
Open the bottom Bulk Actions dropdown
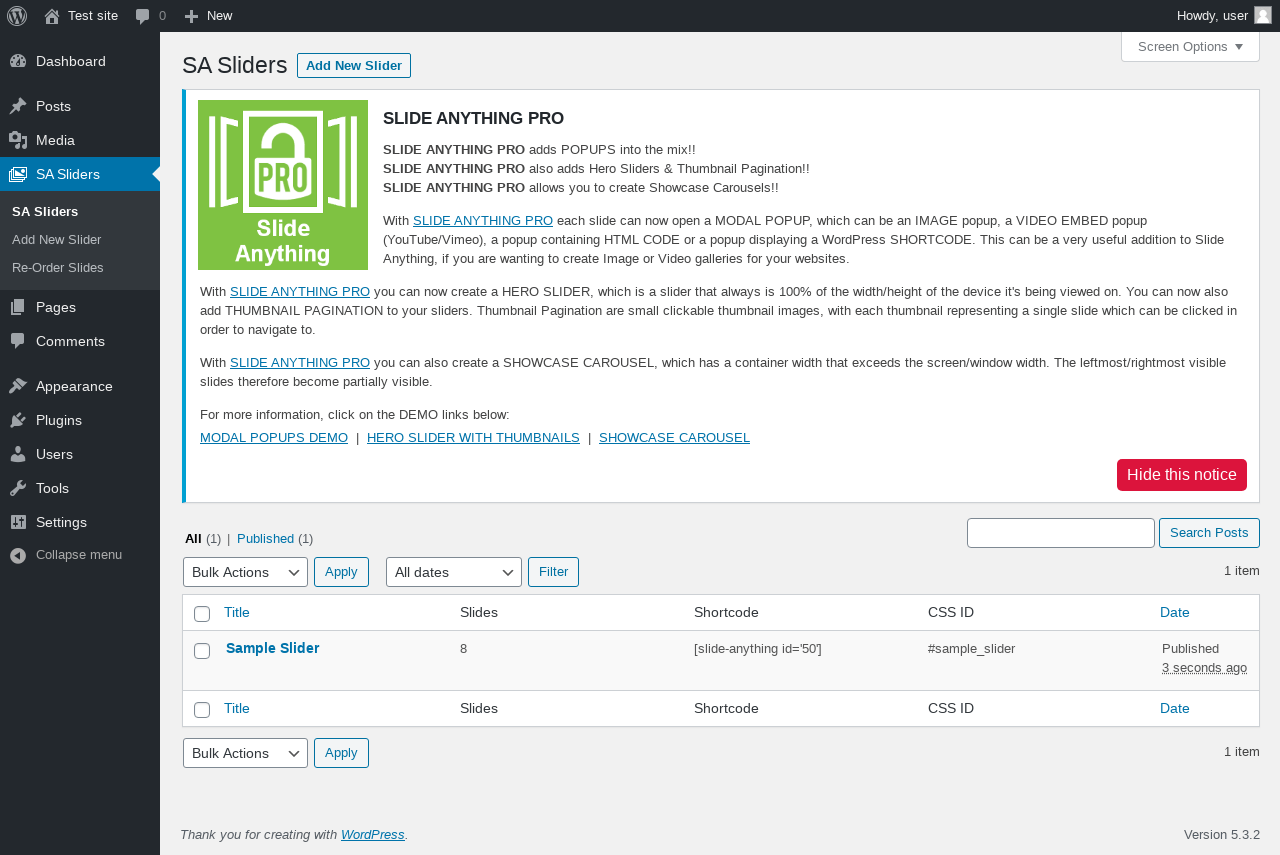[x=245, y=753]
